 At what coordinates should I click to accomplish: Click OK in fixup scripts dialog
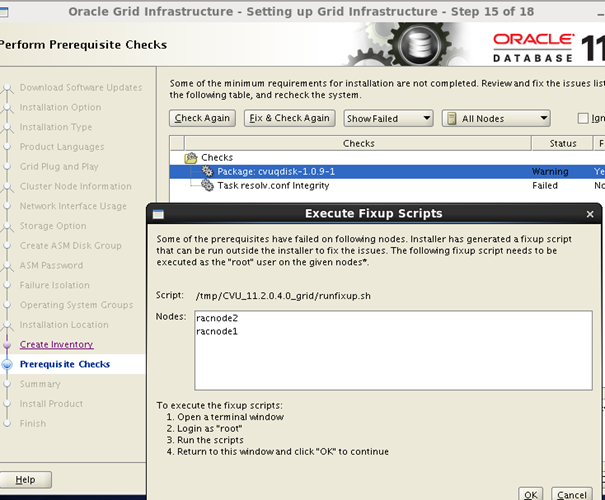click(x=531, y=494)
